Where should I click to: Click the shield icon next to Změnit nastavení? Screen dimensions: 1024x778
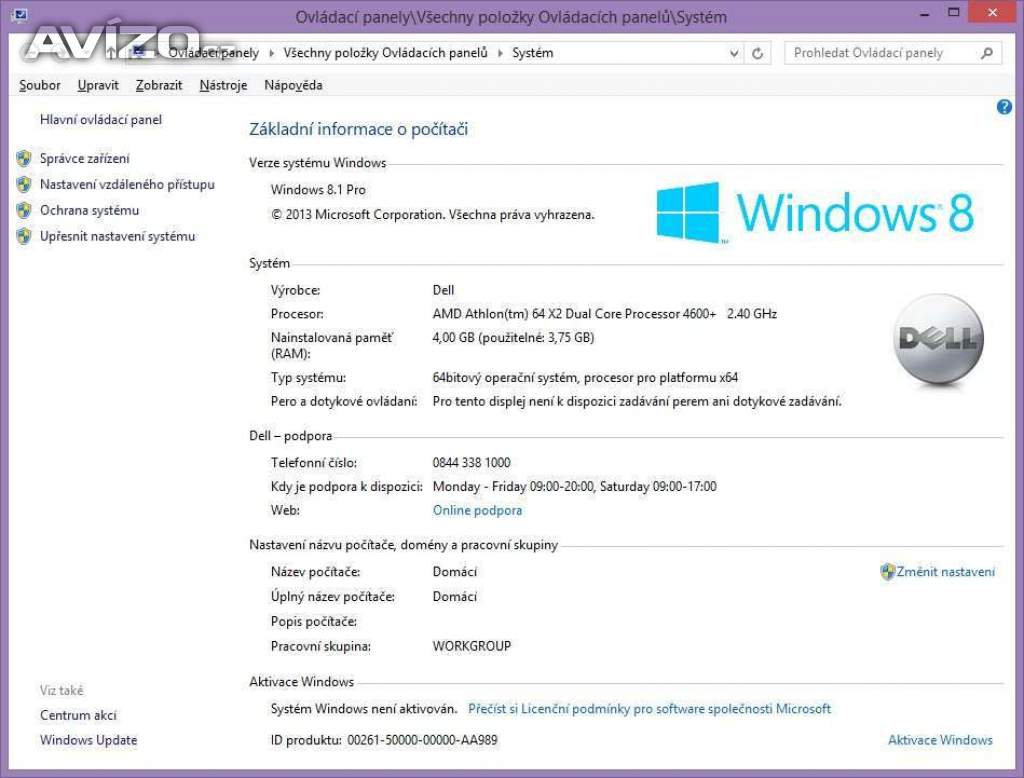pos(888,572)
